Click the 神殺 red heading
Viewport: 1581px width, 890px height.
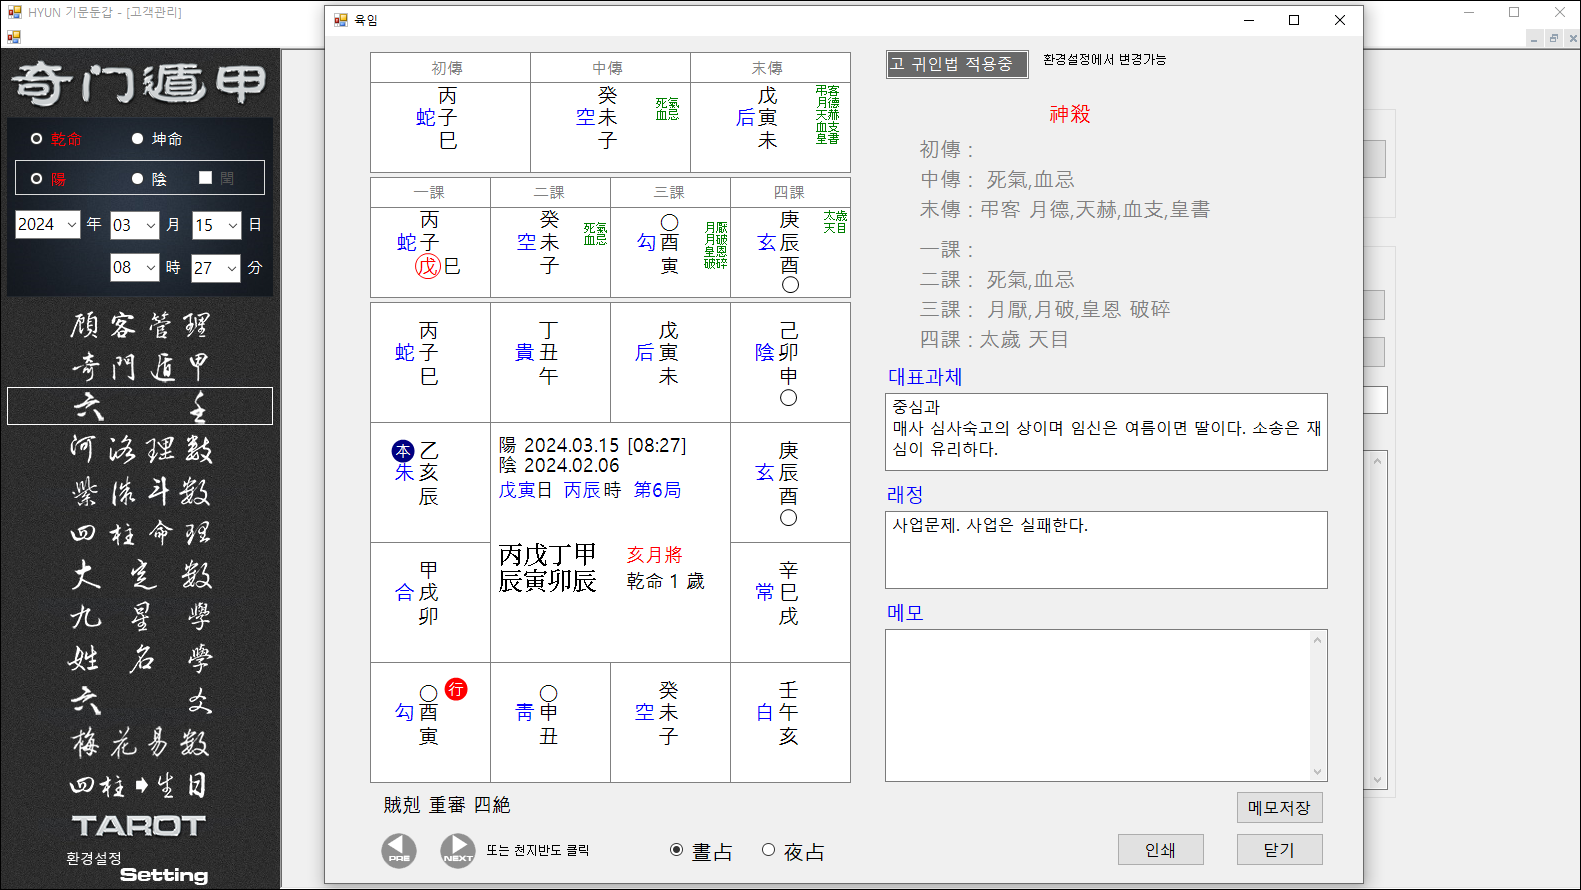coord(1070,114)
